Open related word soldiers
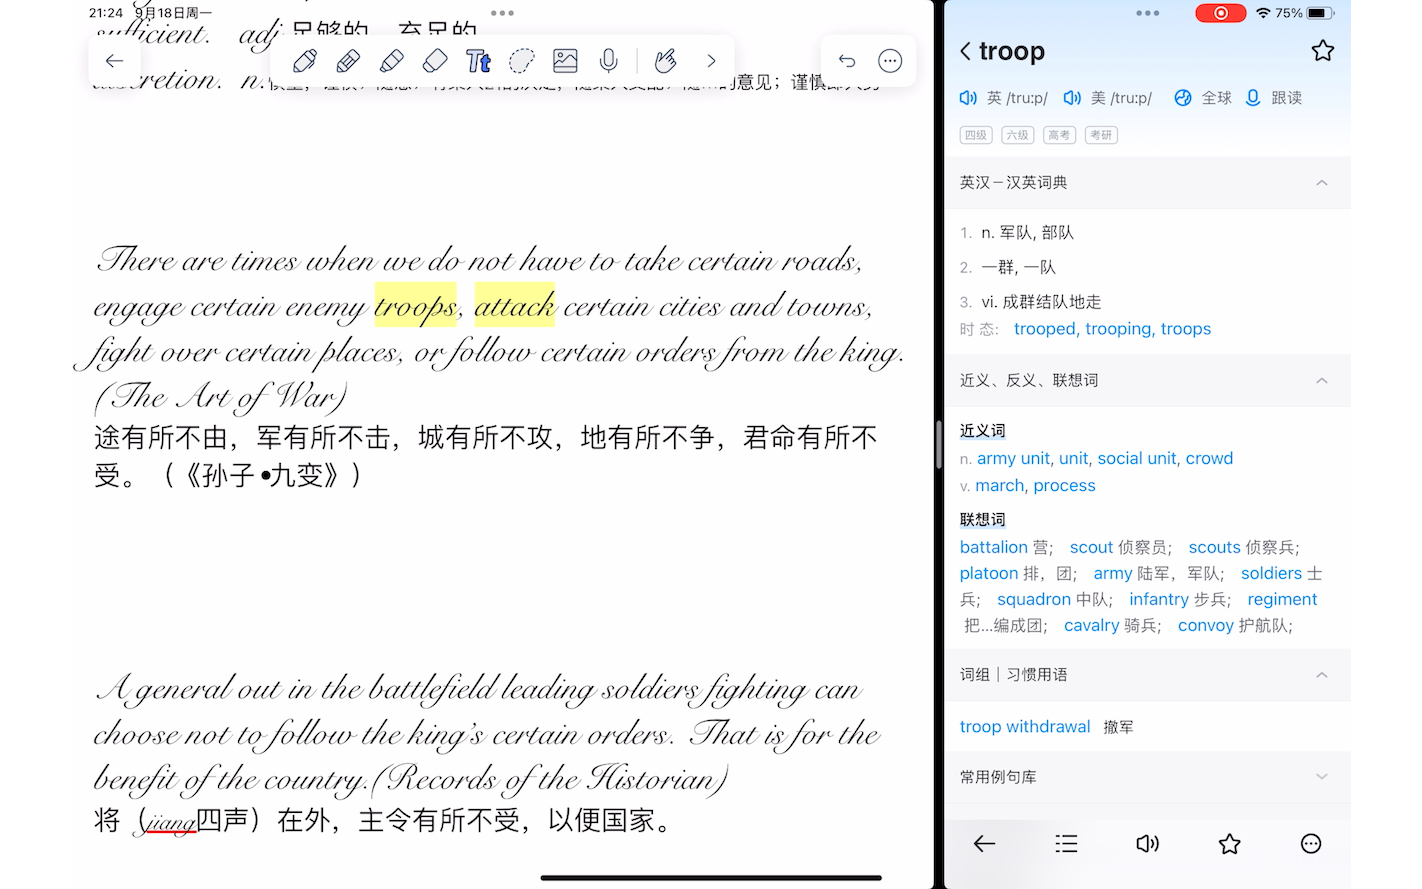Screen dimensions: 1422x889 pos(1272,574)
